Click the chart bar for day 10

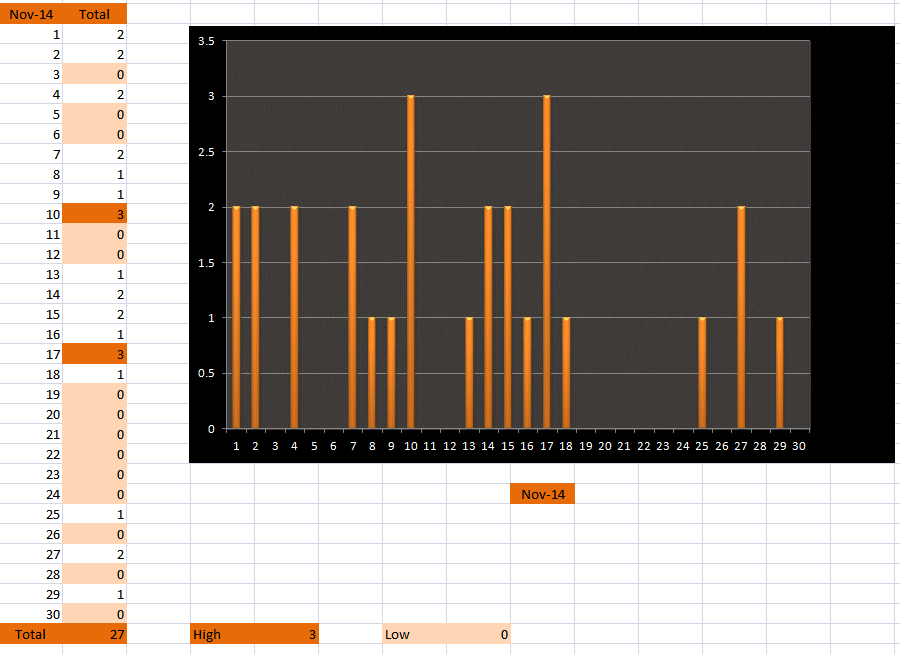pos(410,262)
